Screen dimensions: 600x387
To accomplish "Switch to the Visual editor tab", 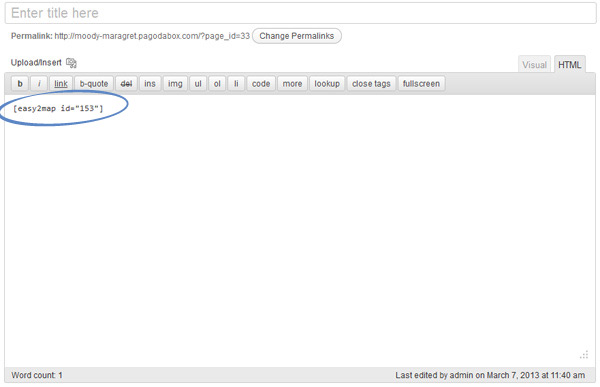I will pyautogui.click(x=534, y=65).
